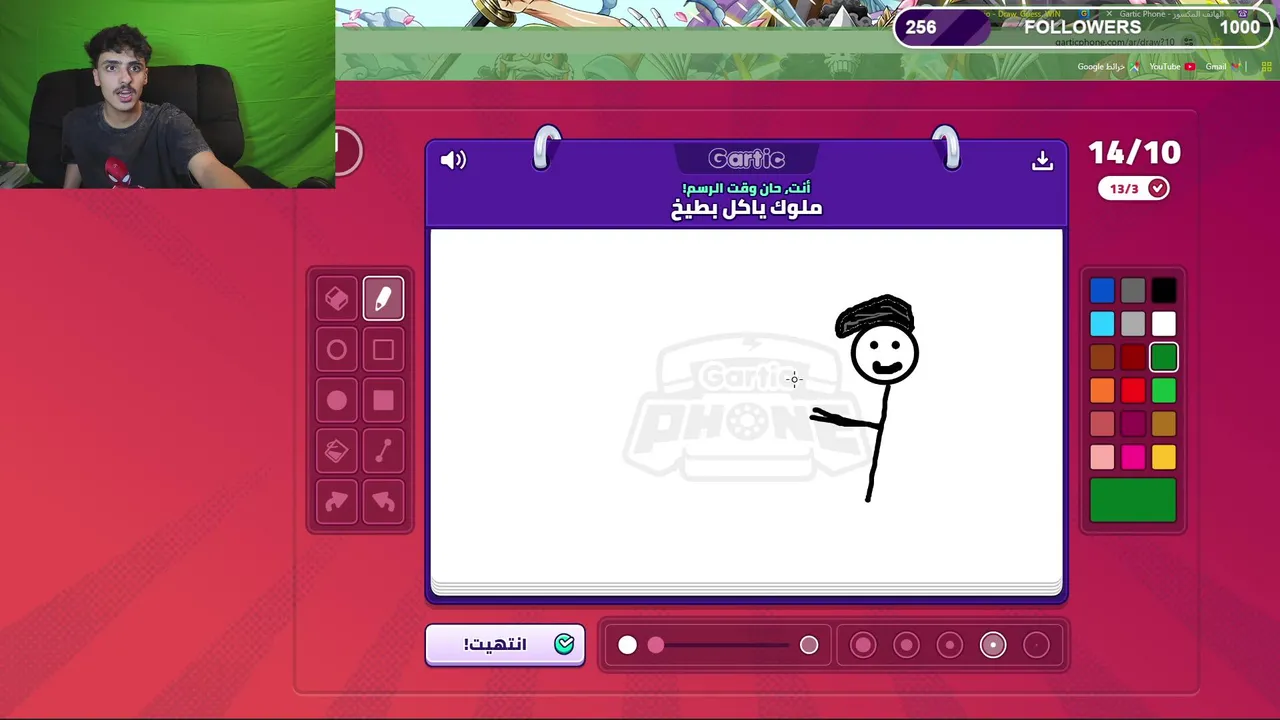
Task: Mute the game sound speaker icon
Action: [x=453, y=160]
